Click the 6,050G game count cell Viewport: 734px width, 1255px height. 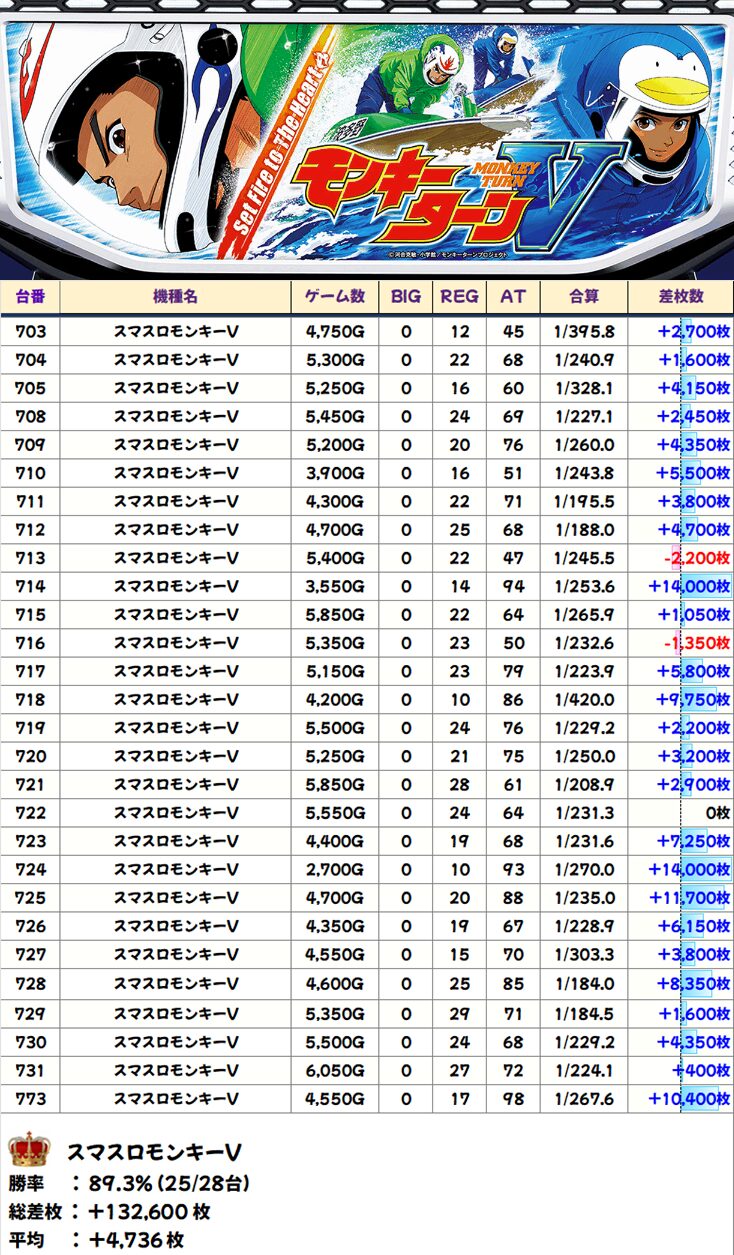click(334, 1071)
